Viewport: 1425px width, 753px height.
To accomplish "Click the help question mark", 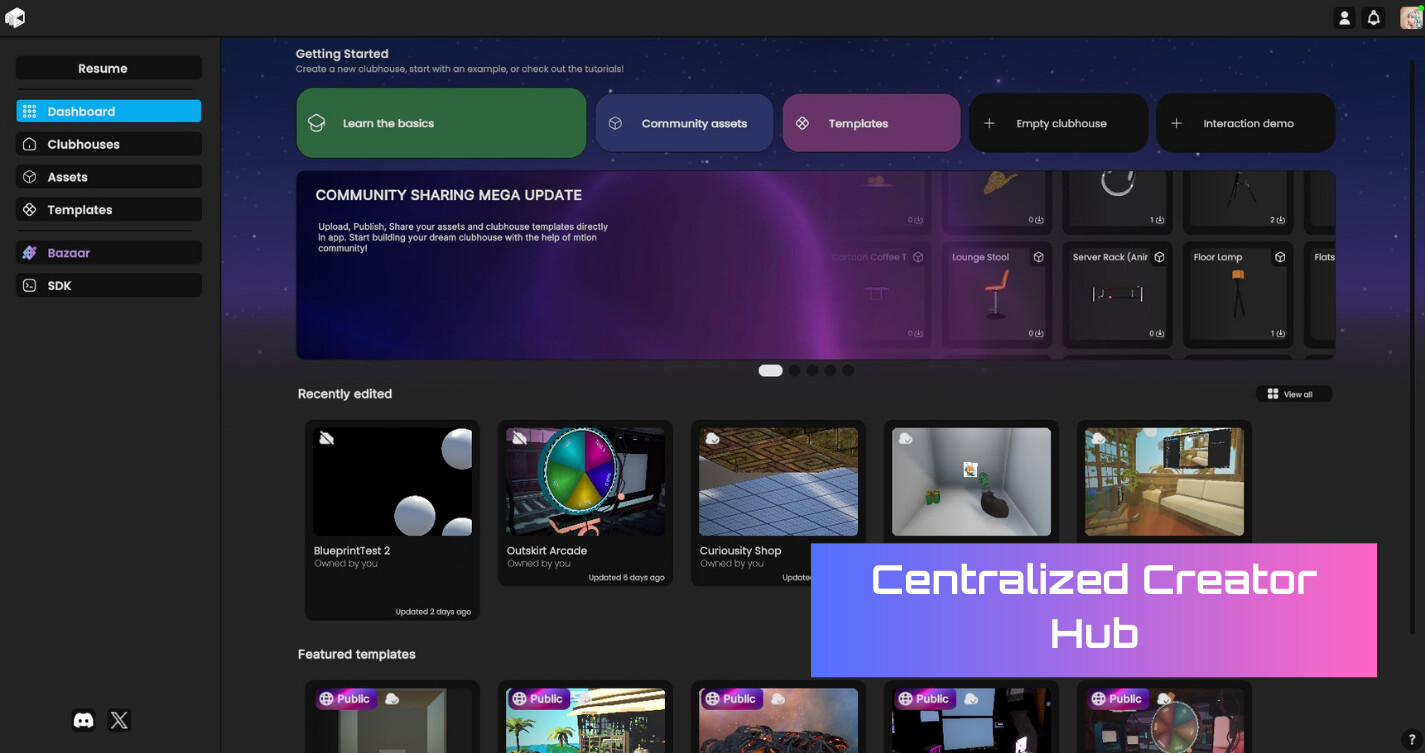I will (x=1411, y=740).
